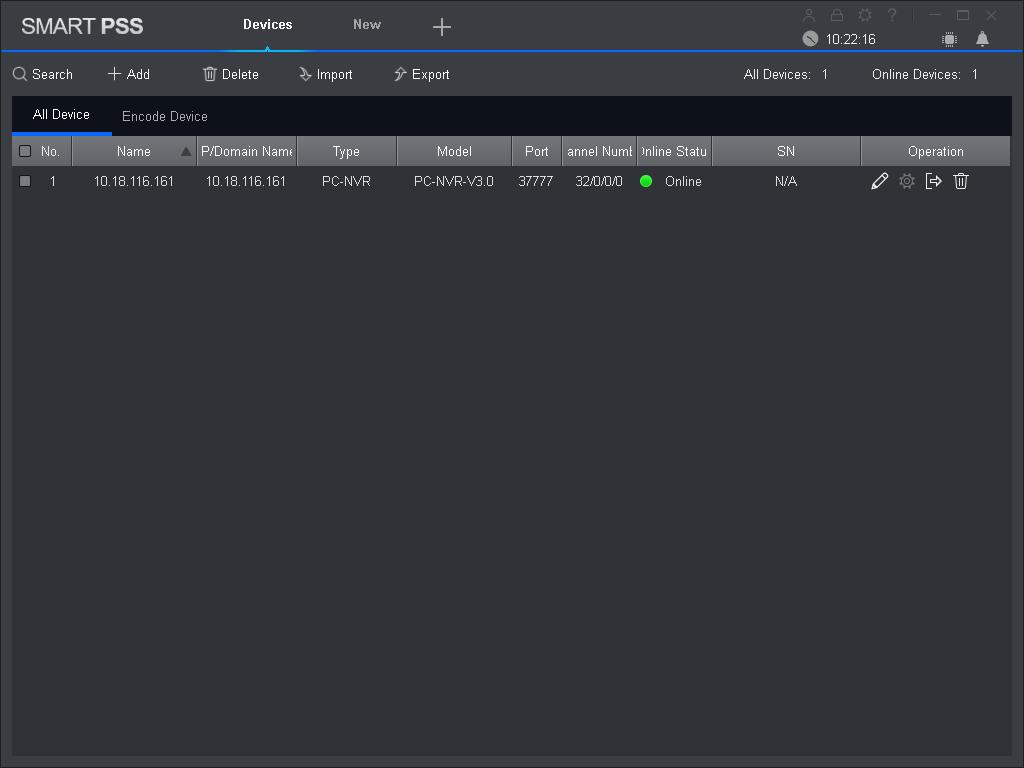Sort by the Port column header

click(x=537, y=152)
